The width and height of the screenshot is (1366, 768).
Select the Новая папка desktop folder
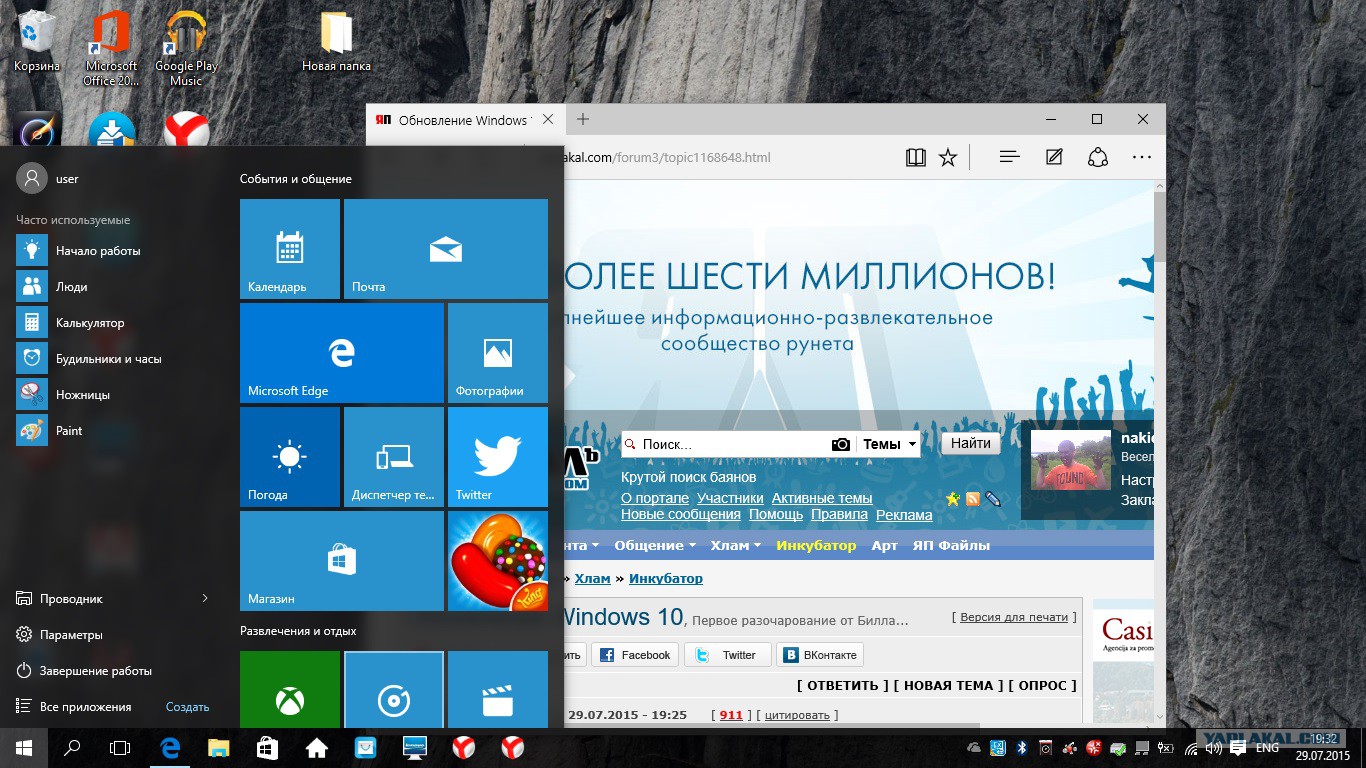337,42
